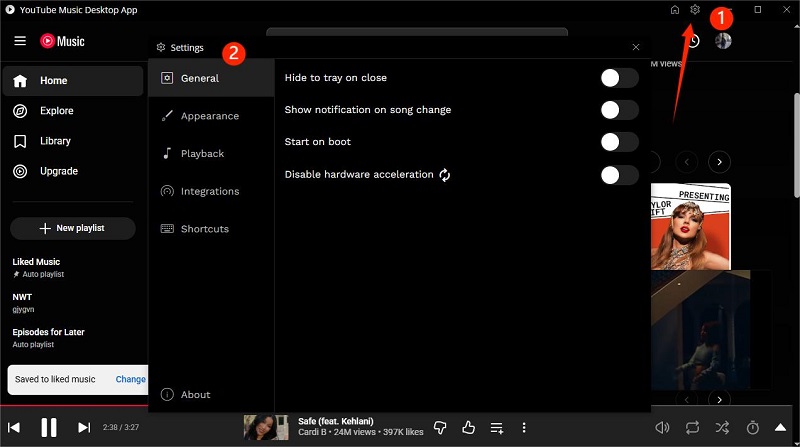The height and width of the screenshot is (447, 800).
Task: Switch to the Playback settings tab
Action: (211, 154)
